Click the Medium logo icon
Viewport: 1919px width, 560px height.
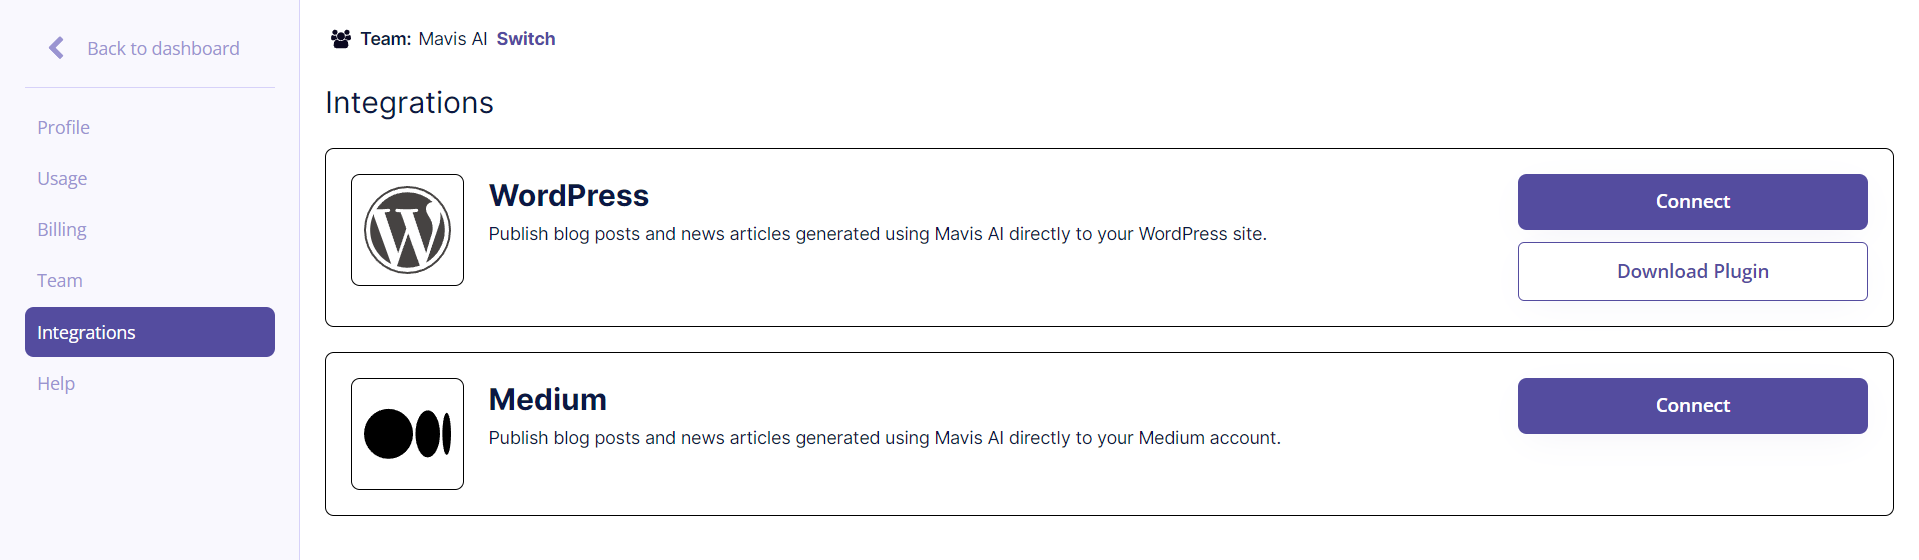[x=407, y=434]
